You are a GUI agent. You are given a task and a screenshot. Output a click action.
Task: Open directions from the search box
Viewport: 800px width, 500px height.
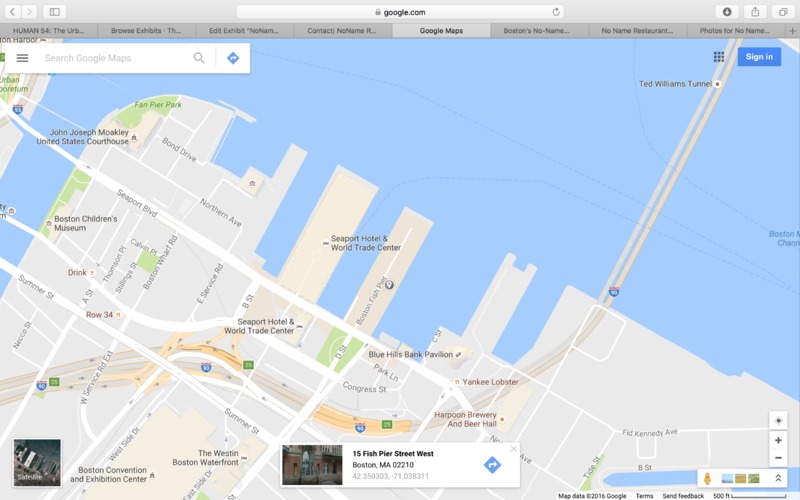tap(233, 58)
